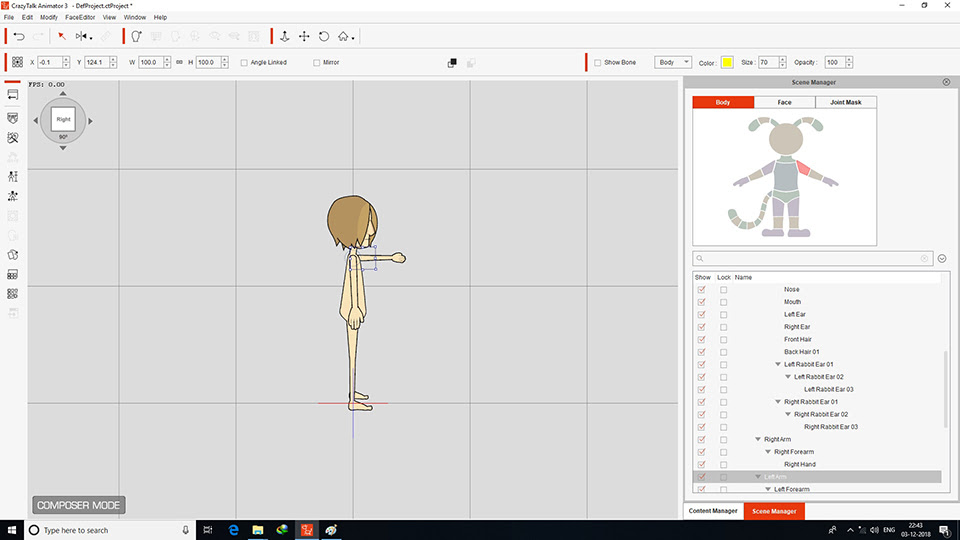Click the overlapping shapes layer sidebar icon
This screenshot has height=540, width=960.
[x=13, y=255]
